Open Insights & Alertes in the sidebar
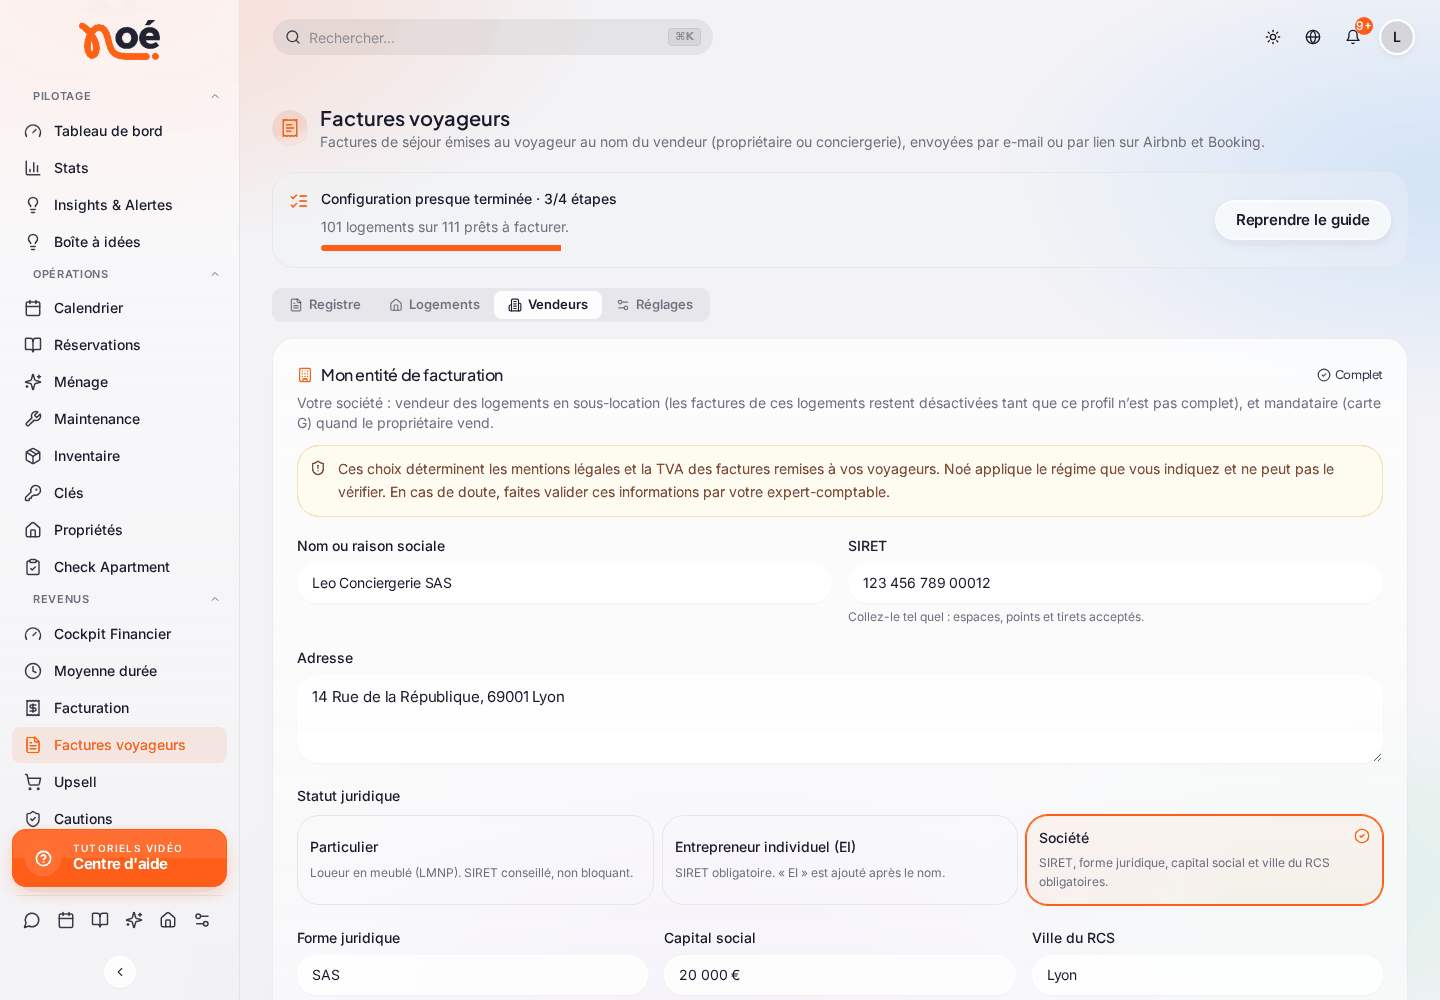The width and height of the screenshot is (1440, 1000). pyautogui.click(x=119, y=205)
